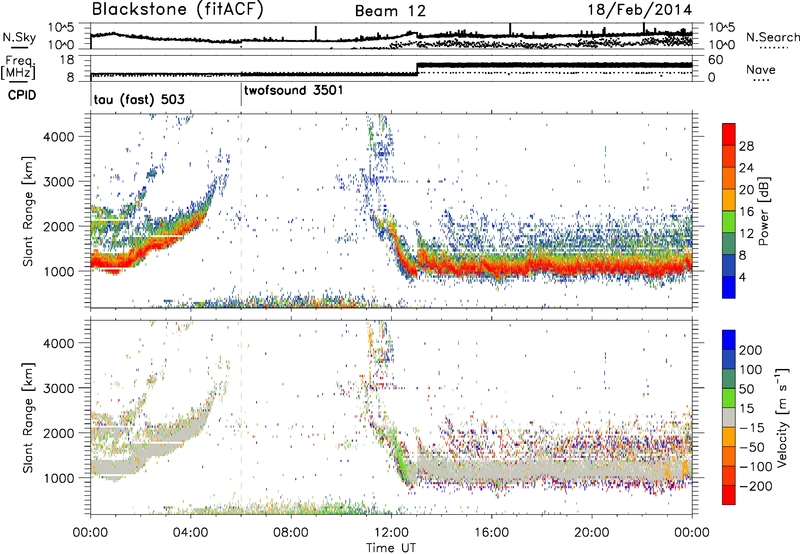Click the 'CPID' row label
The height and width of the screenshot is (554, 800).
[22, 95]
